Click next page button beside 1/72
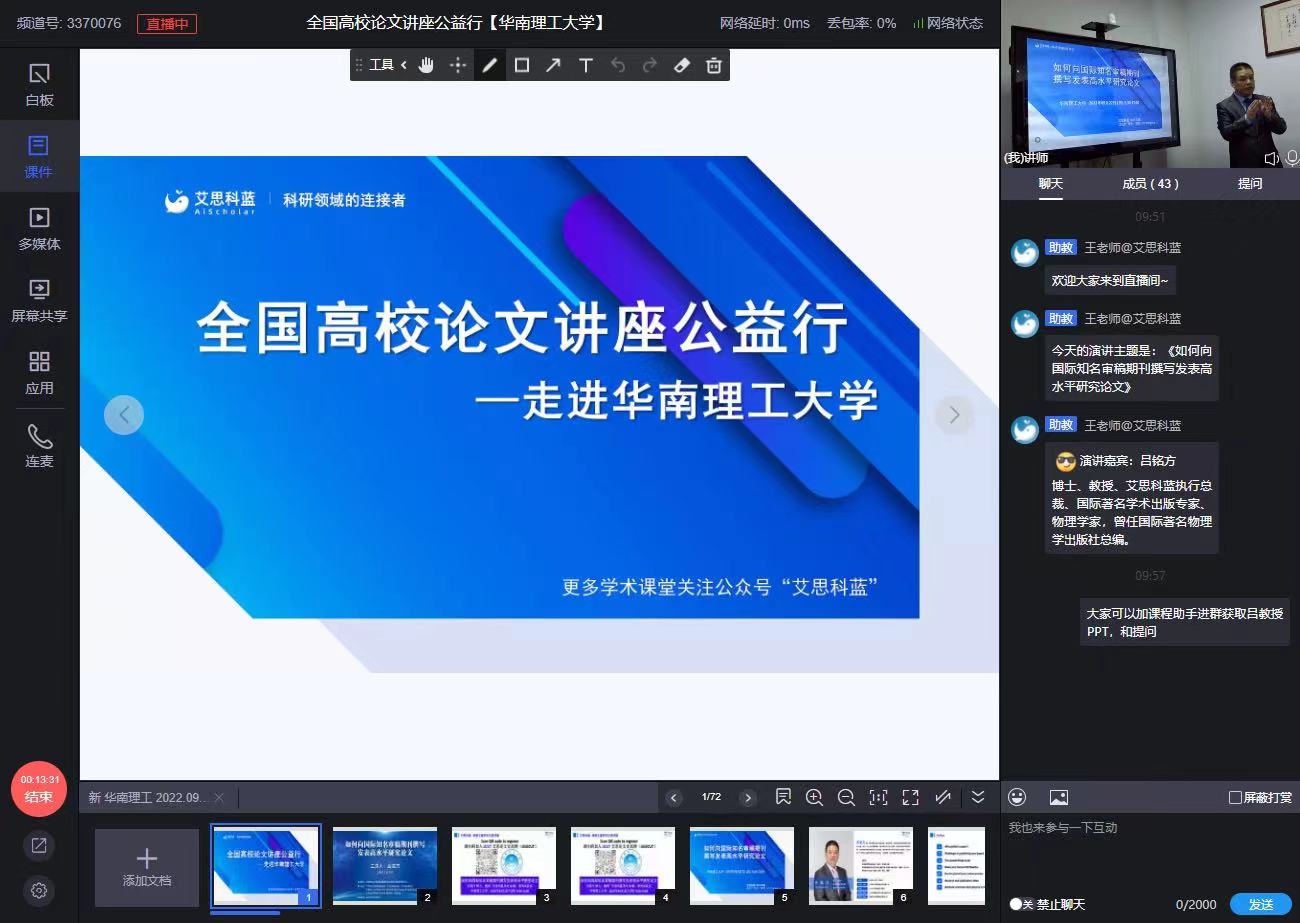This screenshot has height=923, width=1300. click(x=748, y=797)
